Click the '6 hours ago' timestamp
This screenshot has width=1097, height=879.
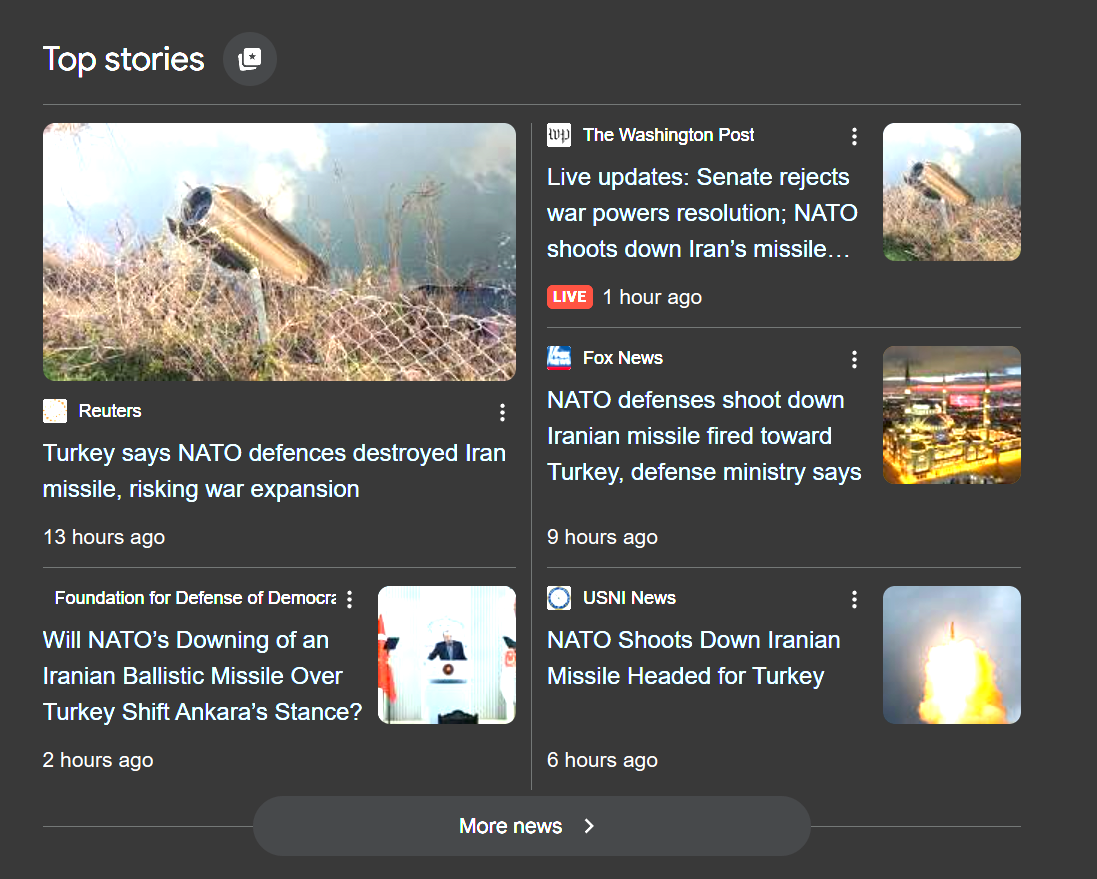[602, 760]
